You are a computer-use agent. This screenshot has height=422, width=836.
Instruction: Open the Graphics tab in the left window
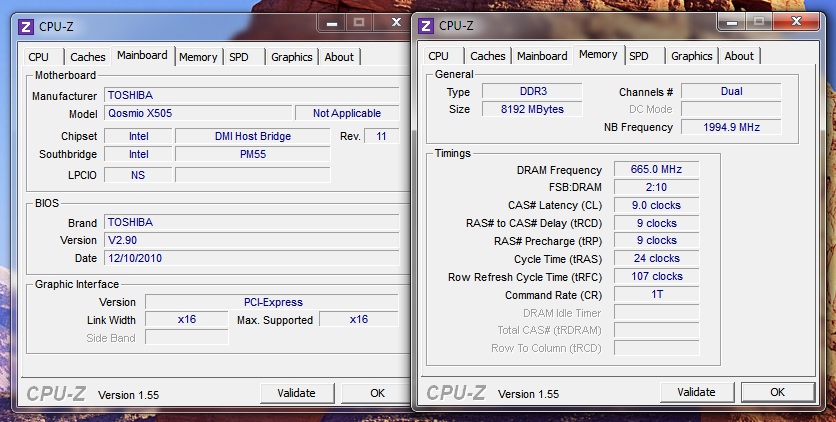[292, 57]
